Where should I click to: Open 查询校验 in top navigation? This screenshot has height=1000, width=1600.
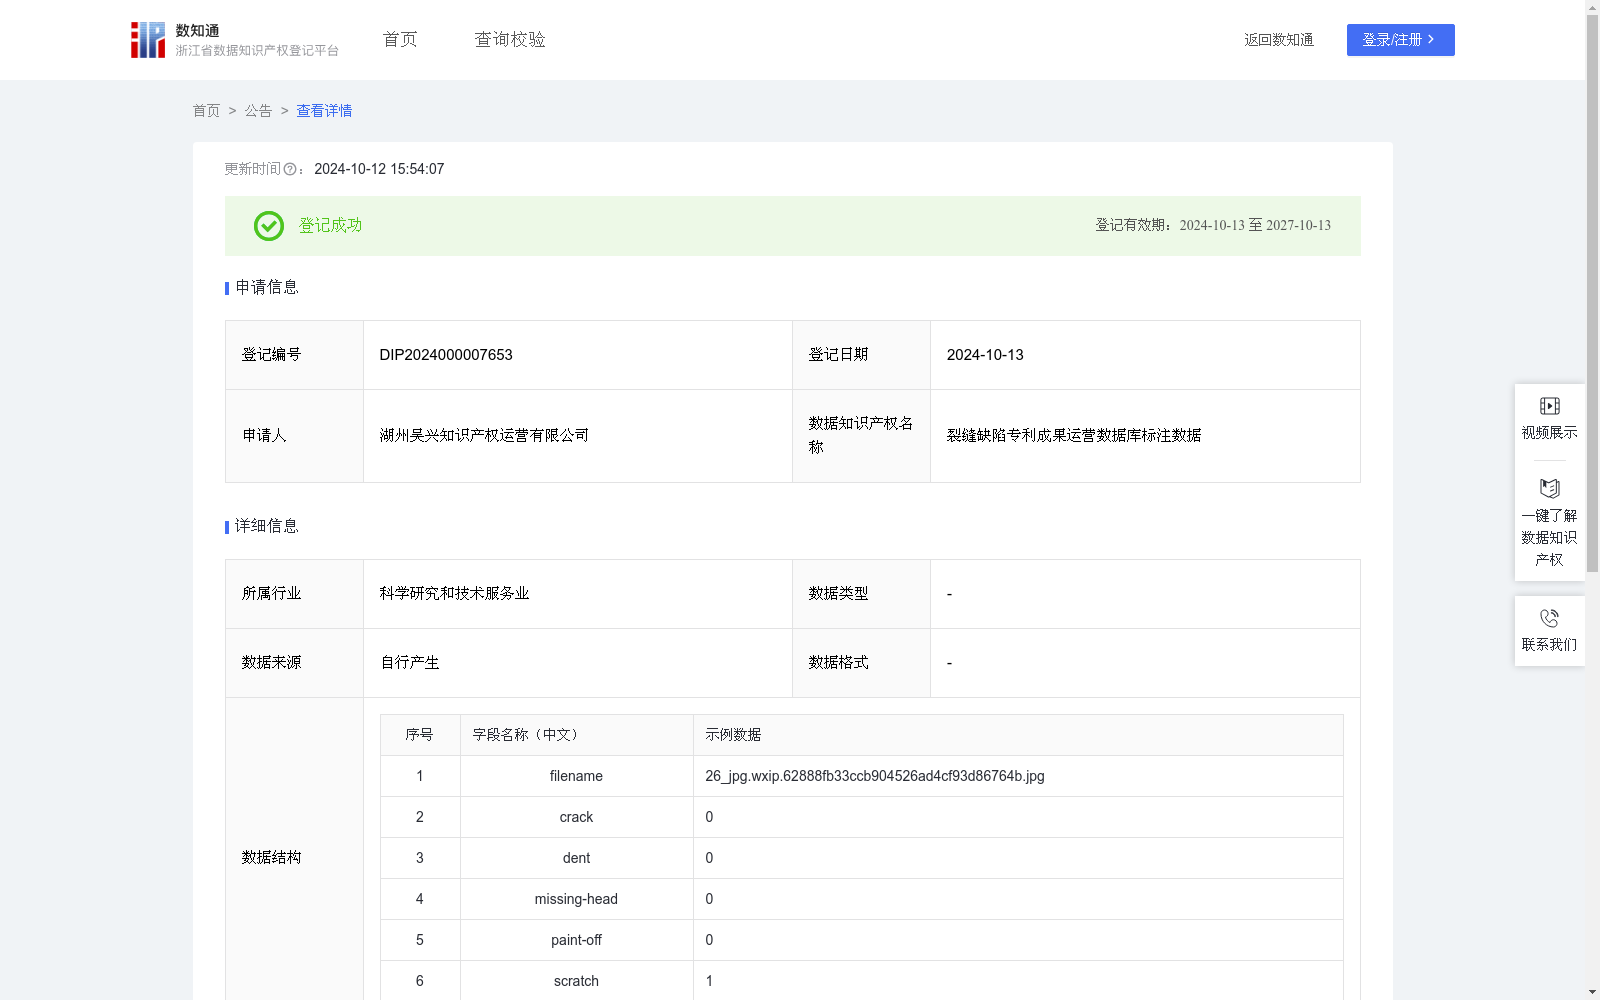[x=510, y=39]
